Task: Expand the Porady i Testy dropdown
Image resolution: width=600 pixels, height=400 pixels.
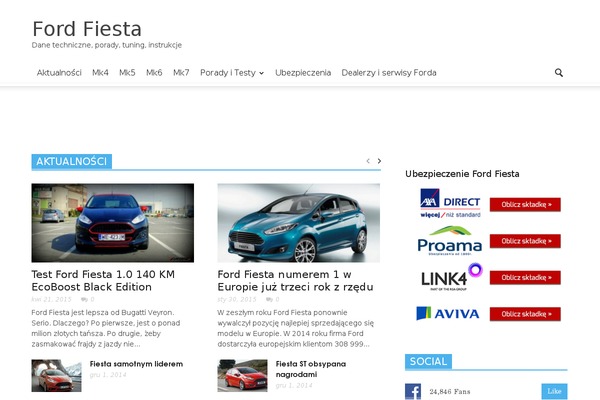Action: coord(232,73)
